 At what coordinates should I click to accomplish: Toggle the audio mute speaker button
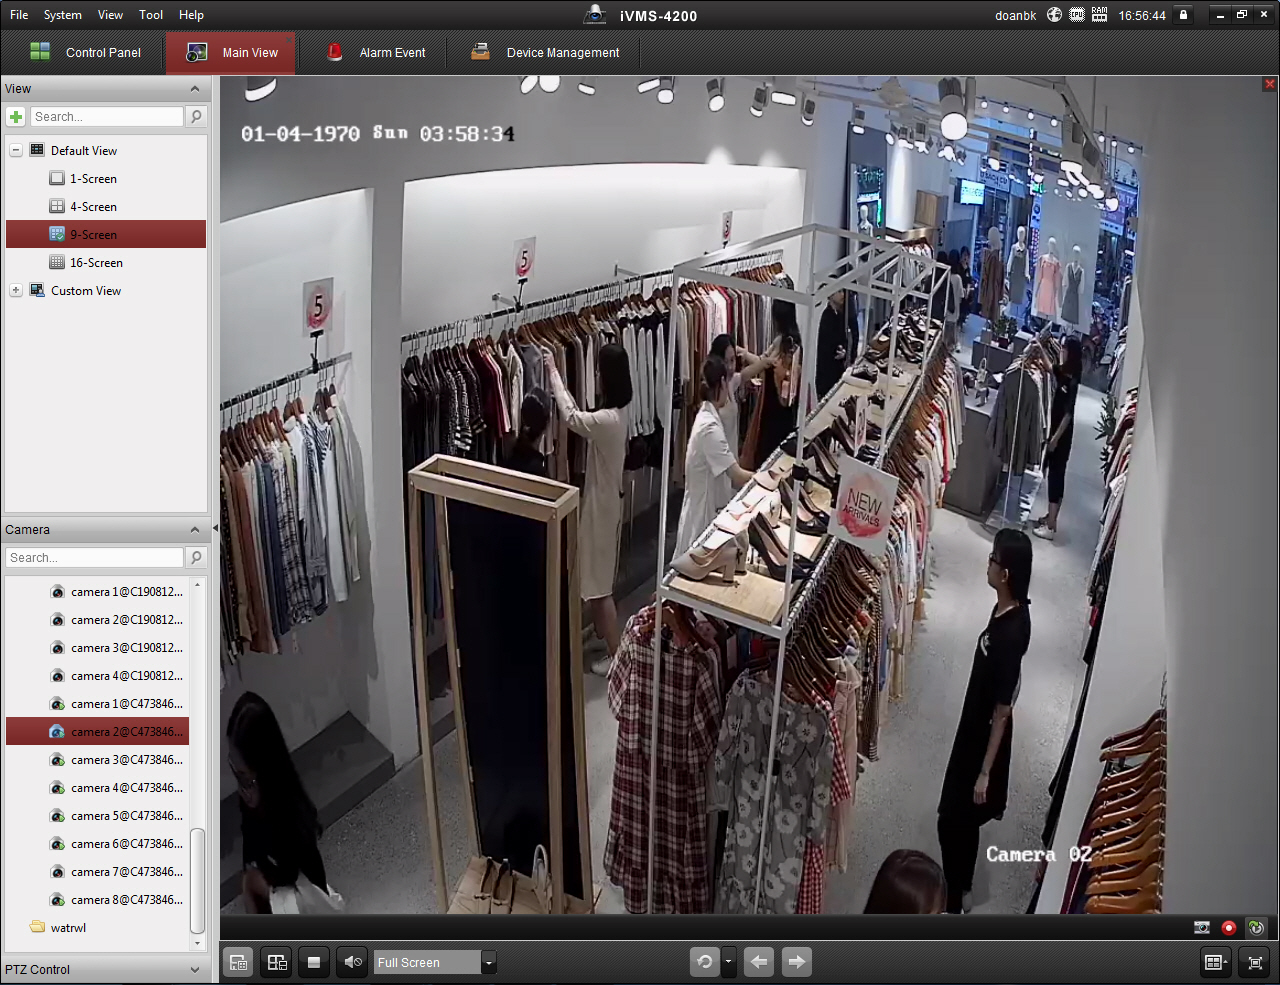pyautogui.click(x=352, y=962)
